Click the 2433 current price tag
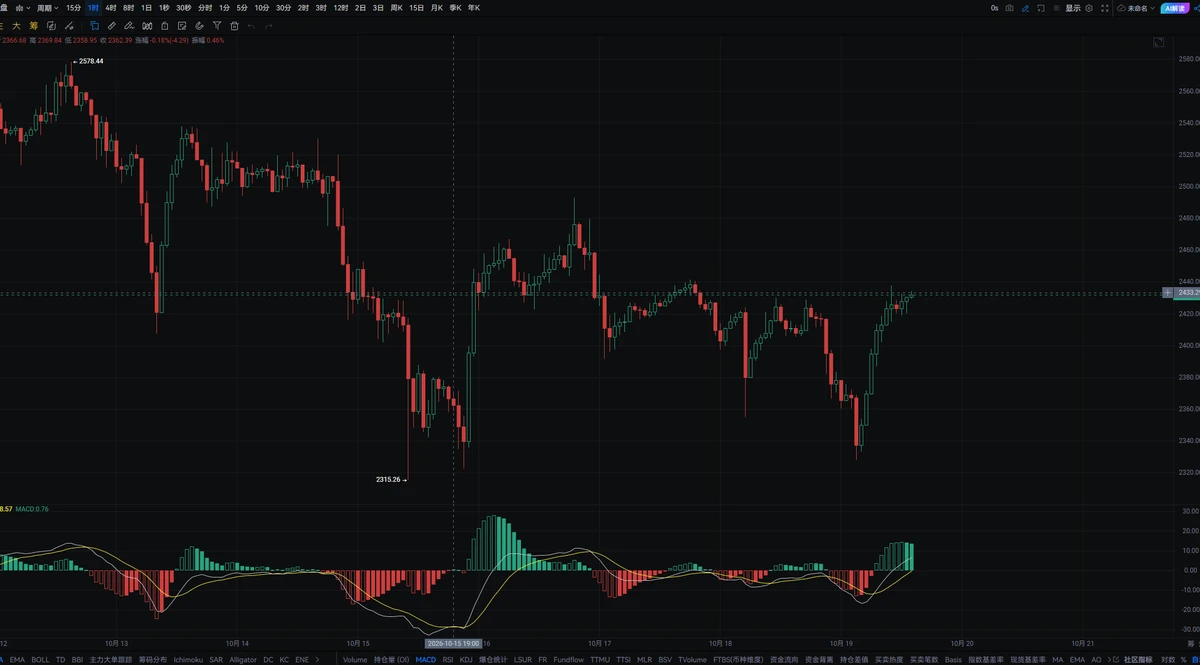This screenshot has height=665, width=1200. pyautogui.click(x=1188, y=292)
